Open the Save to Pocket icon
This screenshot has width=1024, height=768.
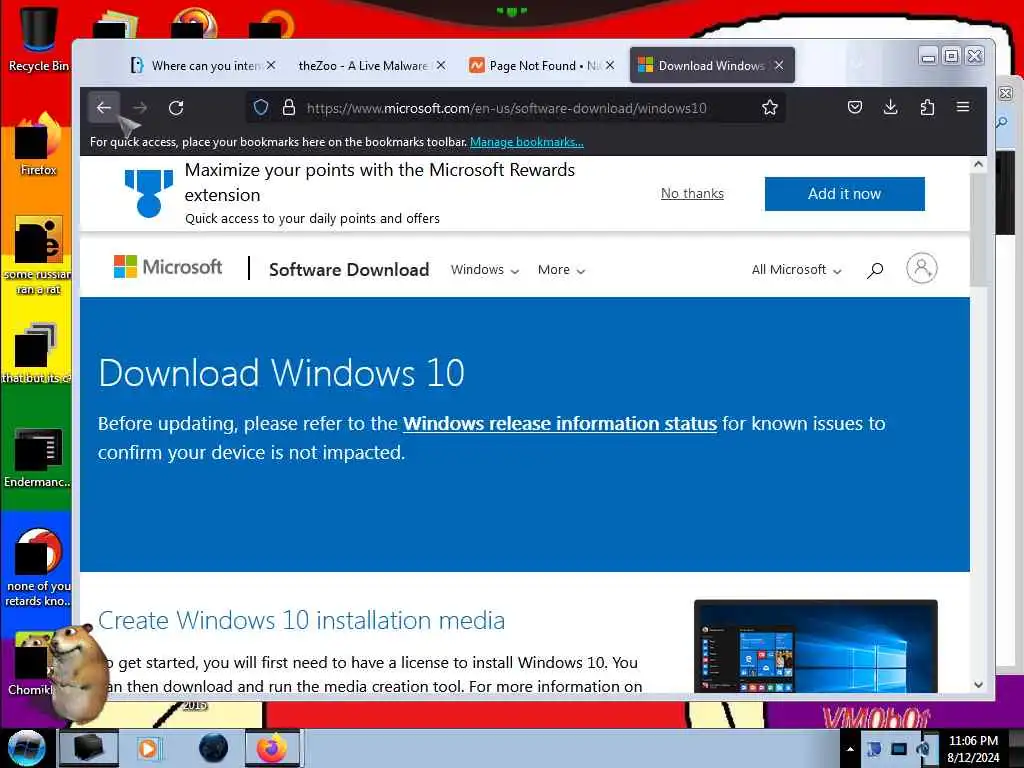point(855,107)
